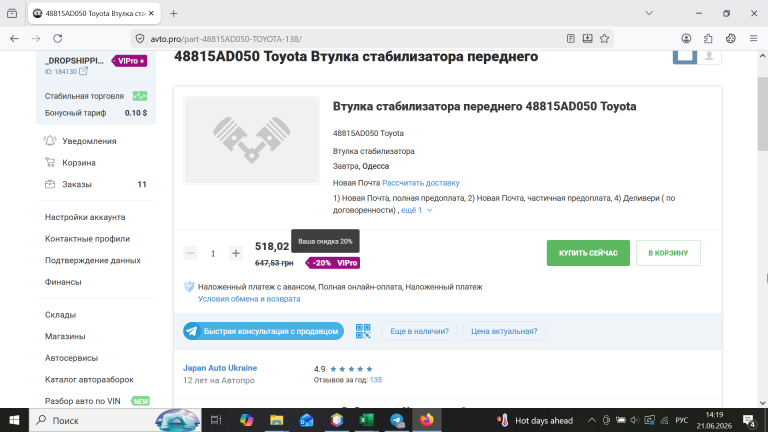
Task: Toggle reader view in address bar
Action: pos(571,39)
